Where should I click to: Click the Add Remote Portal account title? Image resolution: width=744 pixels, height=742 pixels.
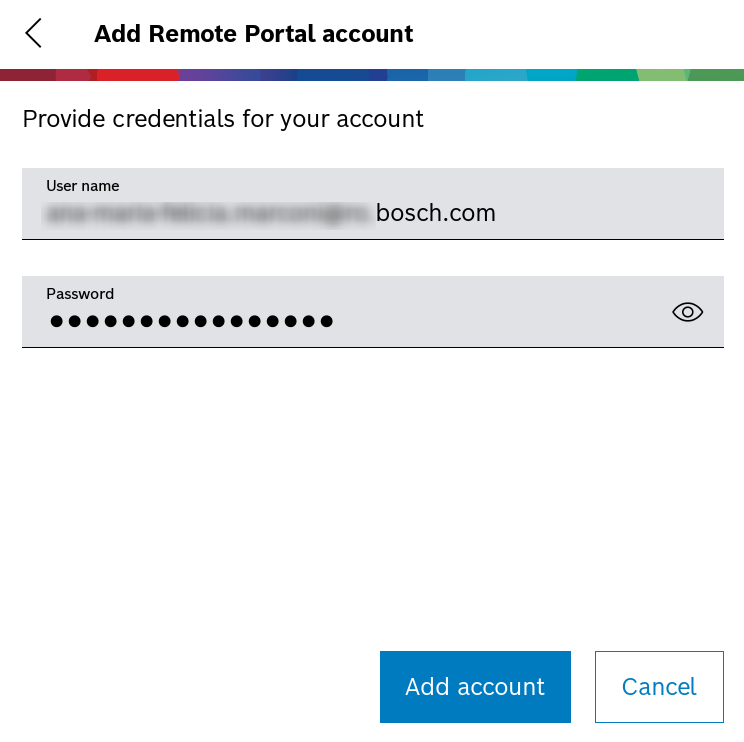253,33
